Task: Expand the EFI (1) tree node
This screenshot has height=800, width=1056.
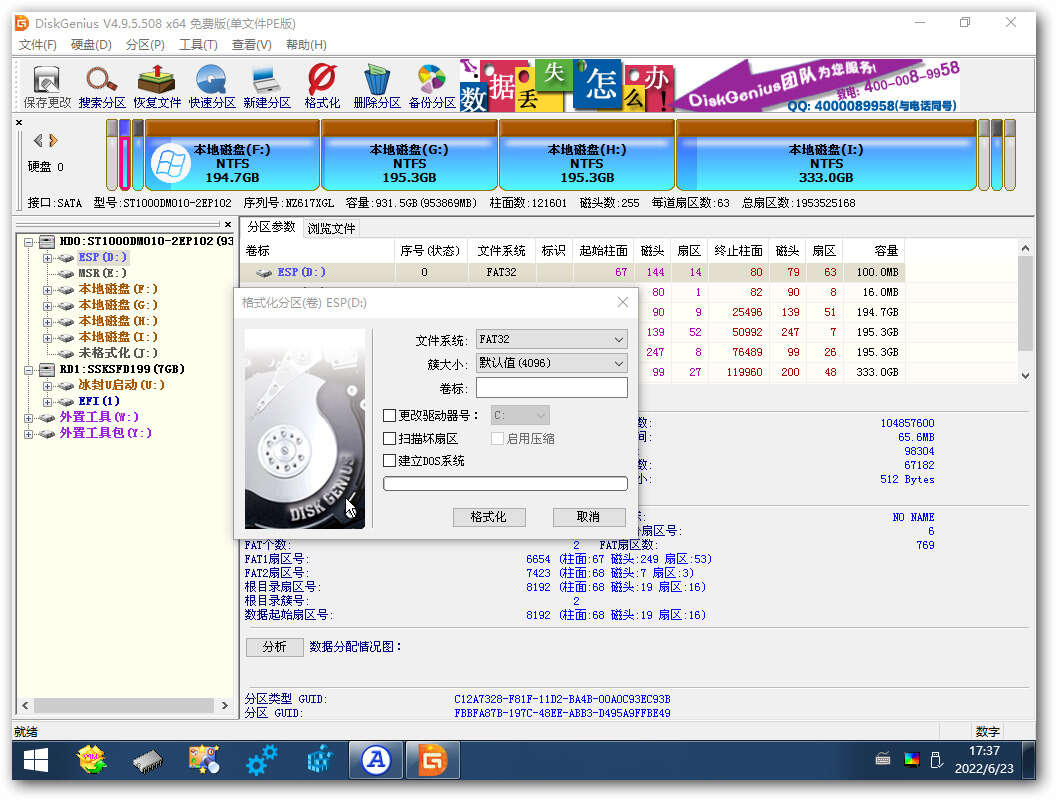Action: click(x=47, y=402)
